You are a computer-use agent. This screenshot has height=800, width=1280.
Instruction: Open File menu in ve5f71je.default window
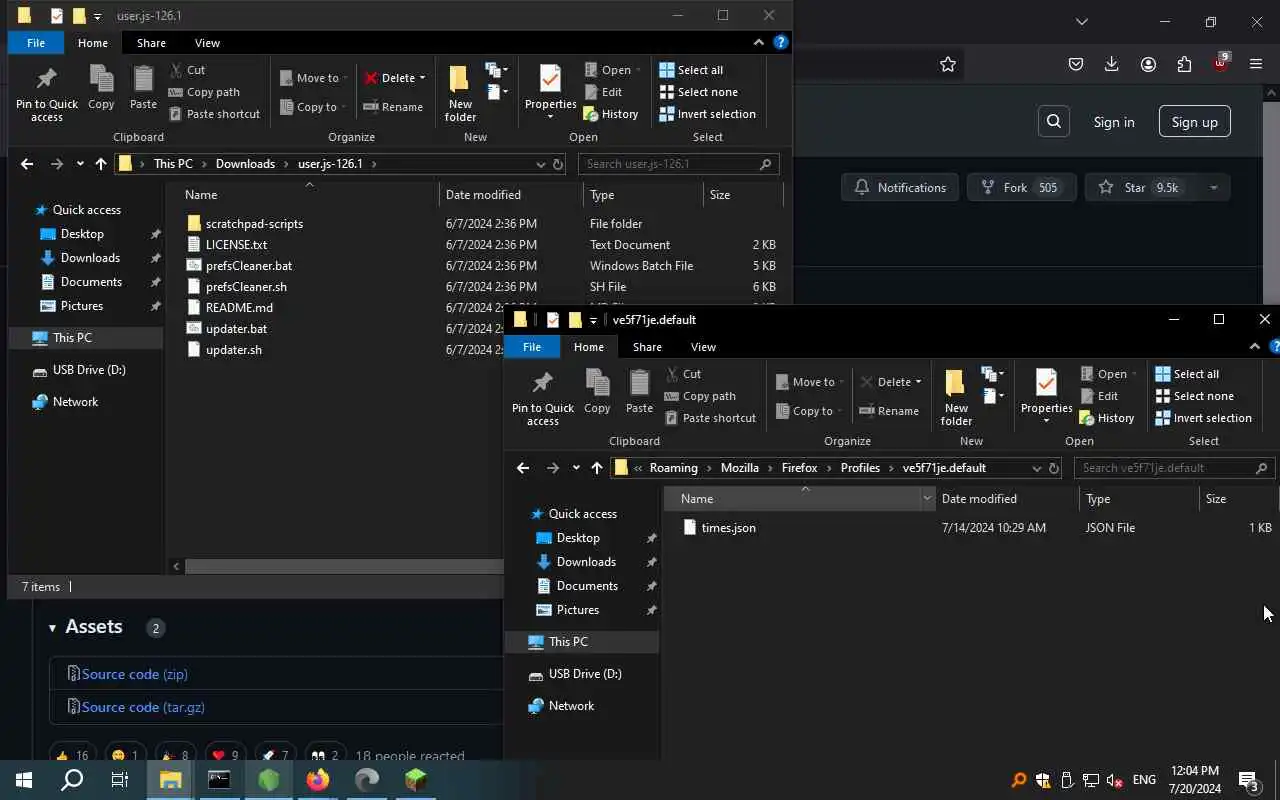531,347
